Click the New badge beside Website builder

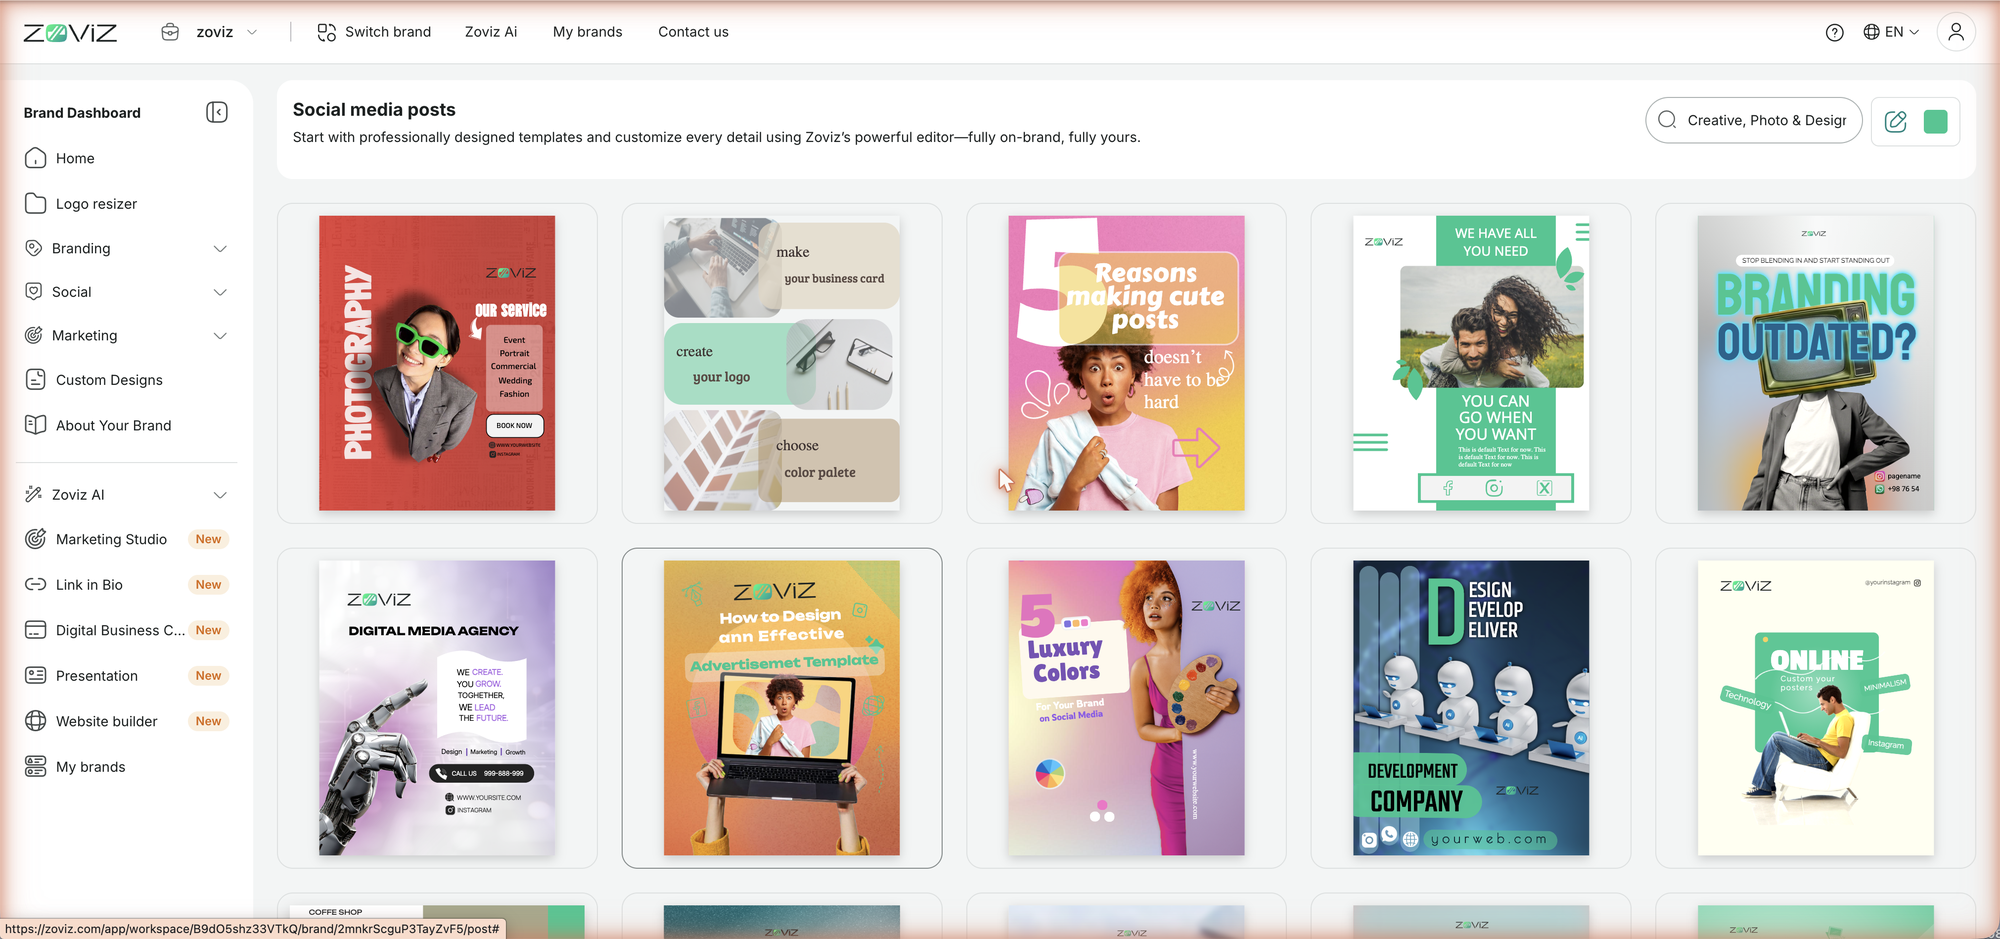(x=208, y=721)
